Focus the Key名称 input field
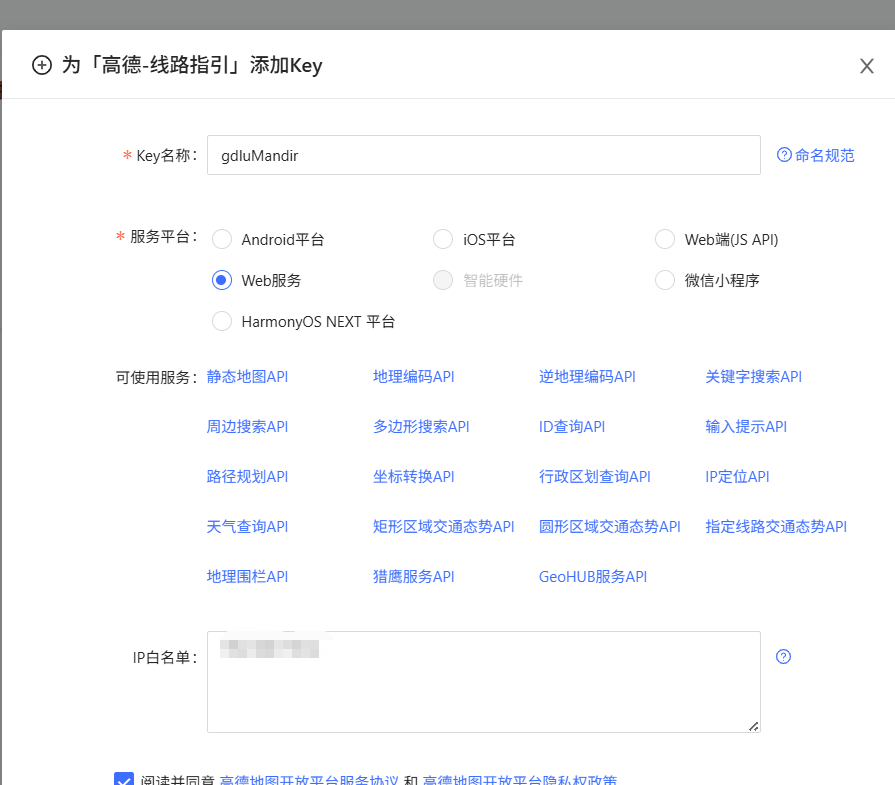The image size is (895, 785). 483,155
